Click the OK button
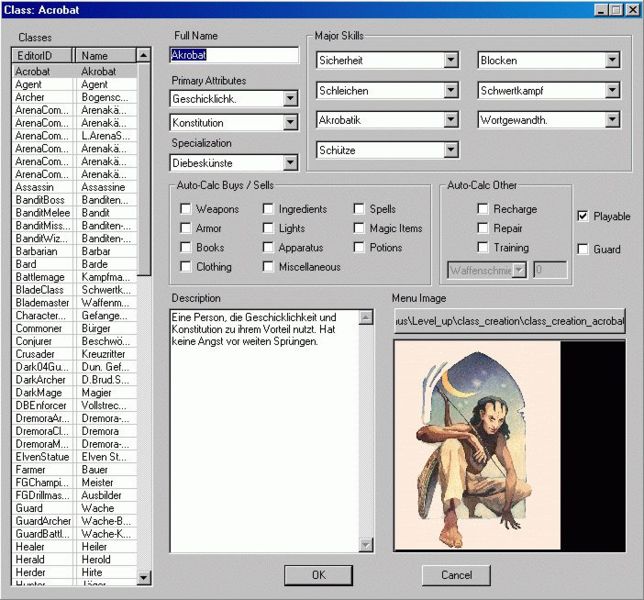644x600 pixels. pos(318,575)
